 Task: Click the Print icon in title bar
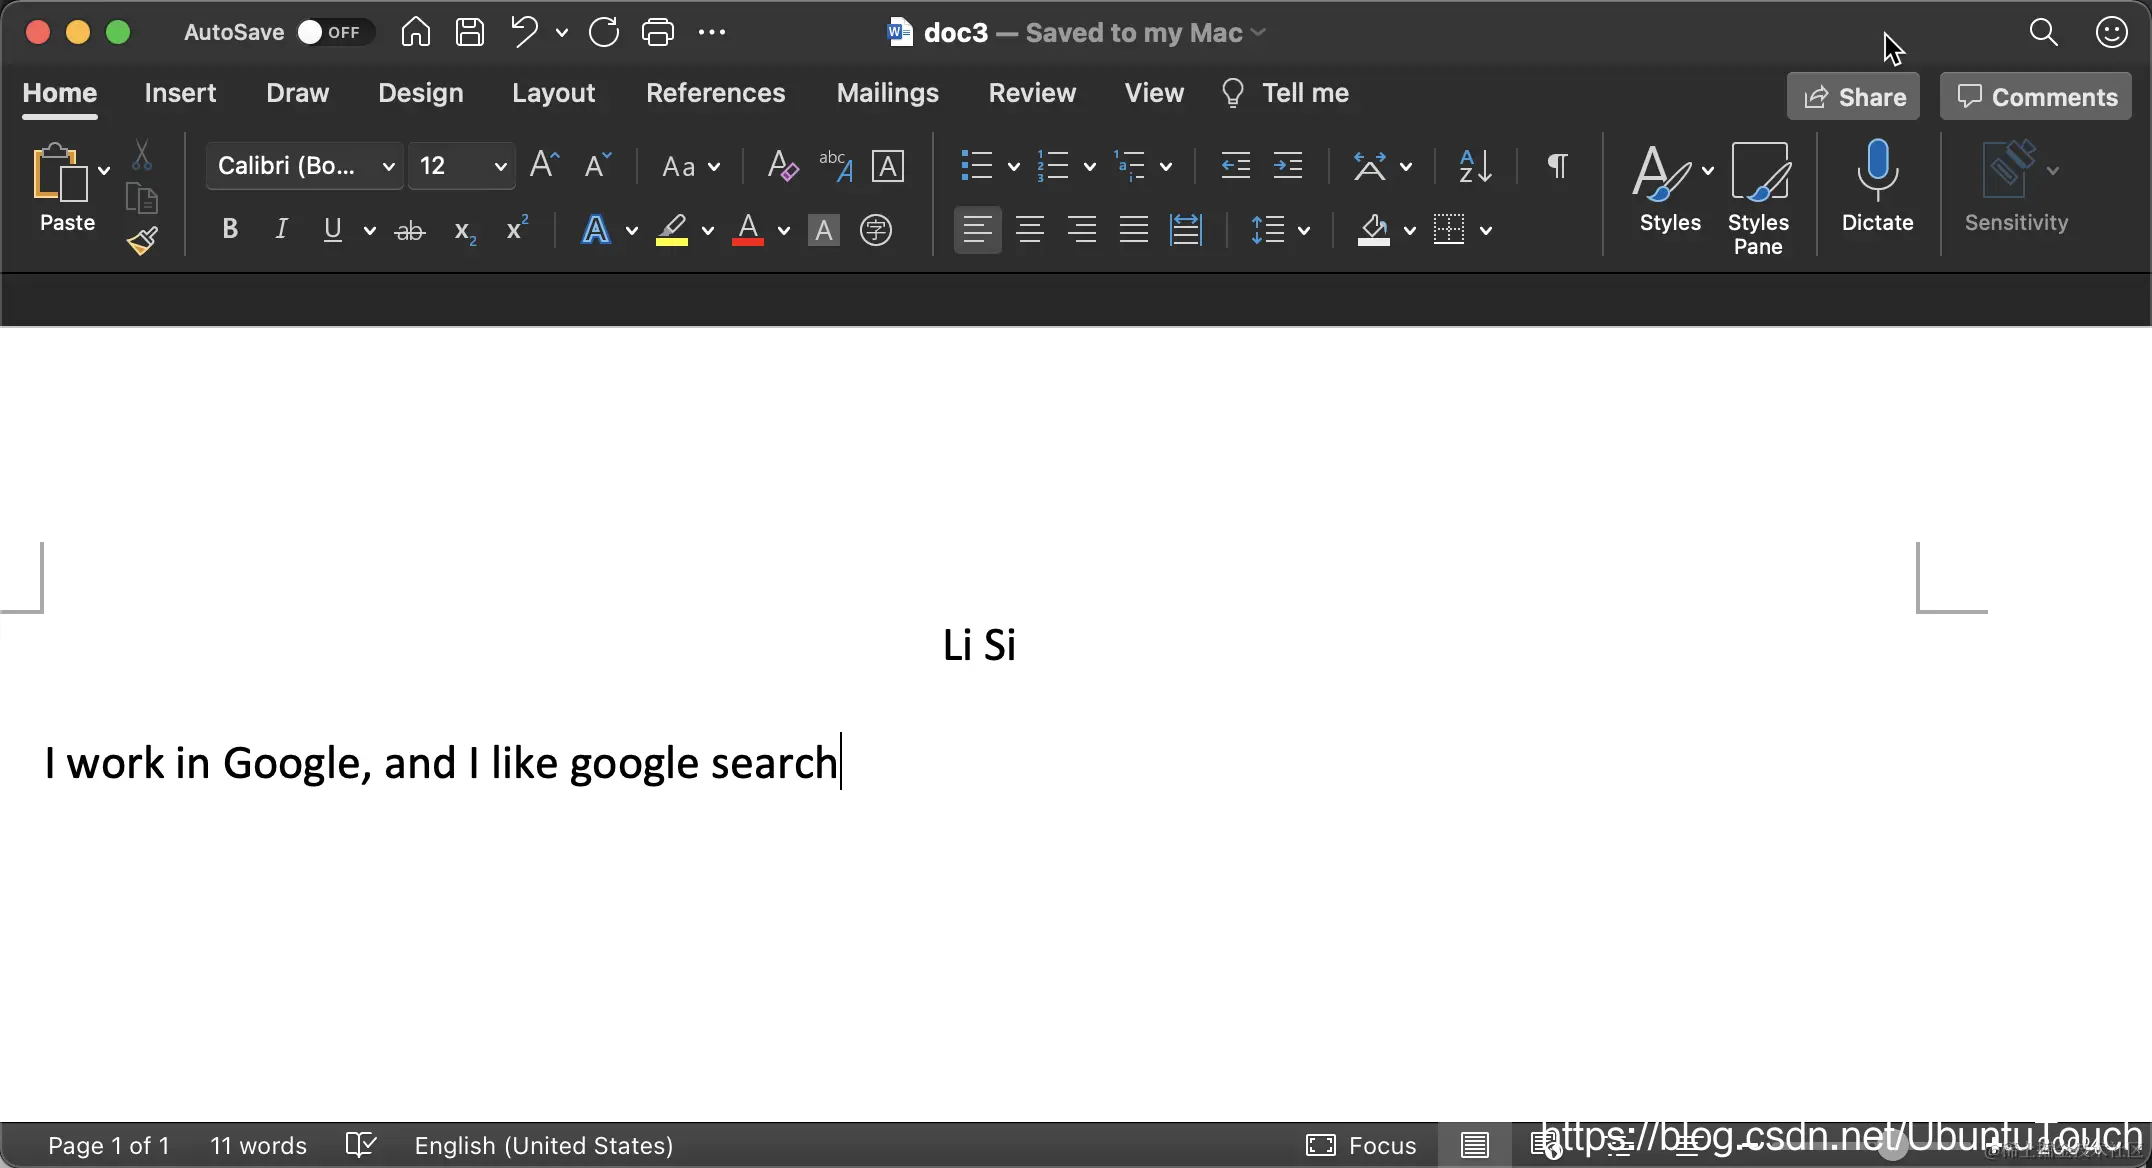tap(657, 32)
